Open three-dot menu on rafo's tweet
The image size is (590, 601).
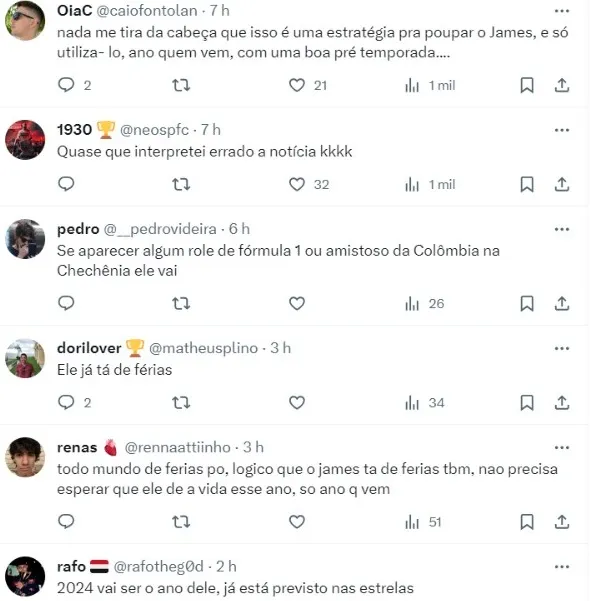tap(562, 567)
